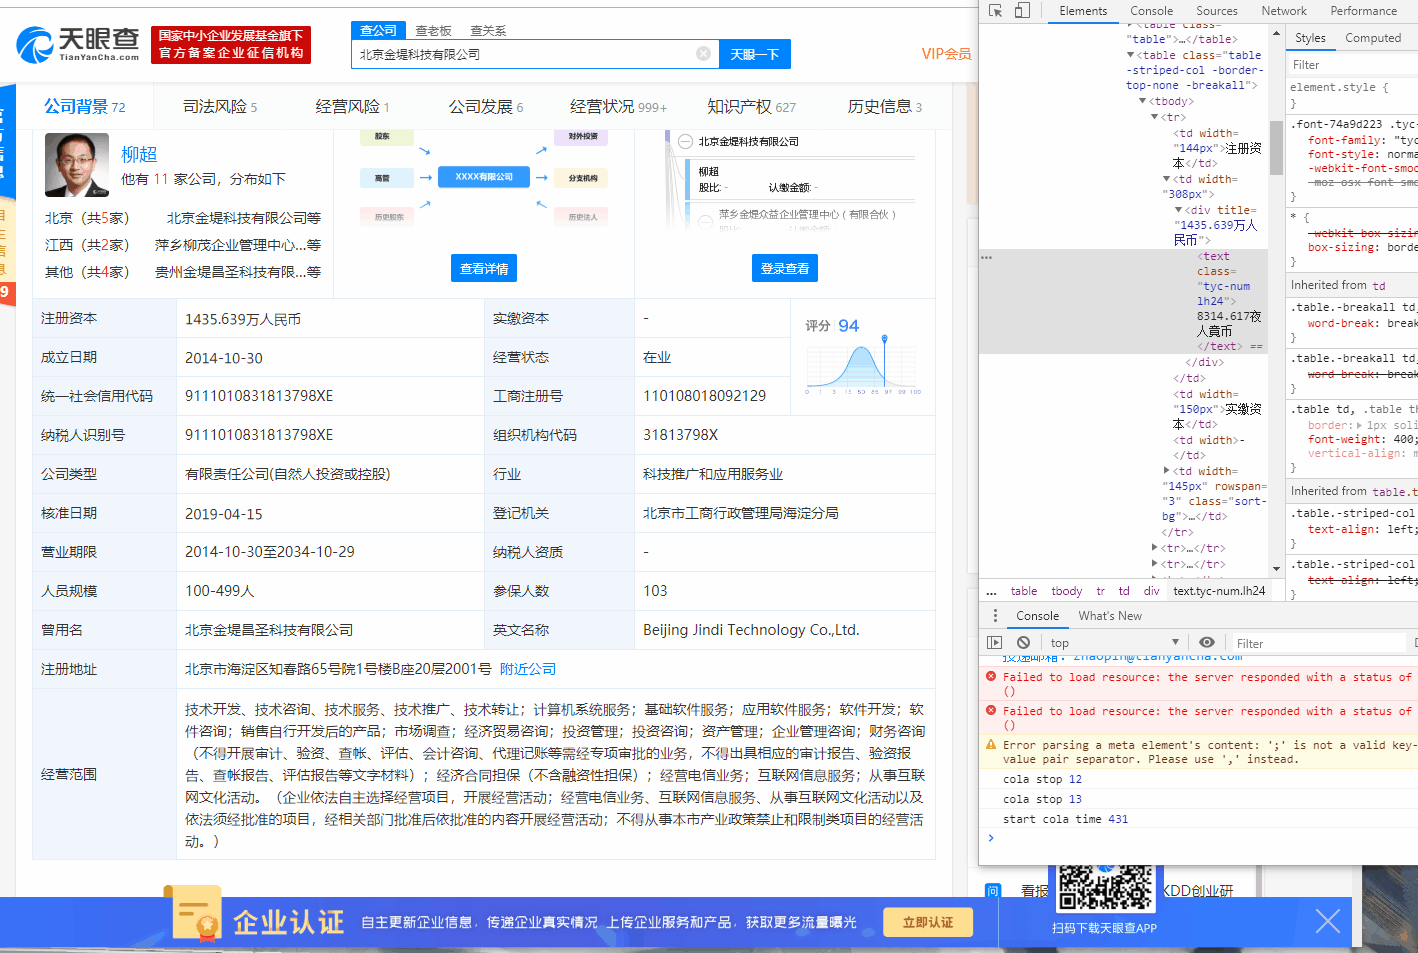
Task: Select the Elements tab in DevTools
Action: tap(1083, 11)
